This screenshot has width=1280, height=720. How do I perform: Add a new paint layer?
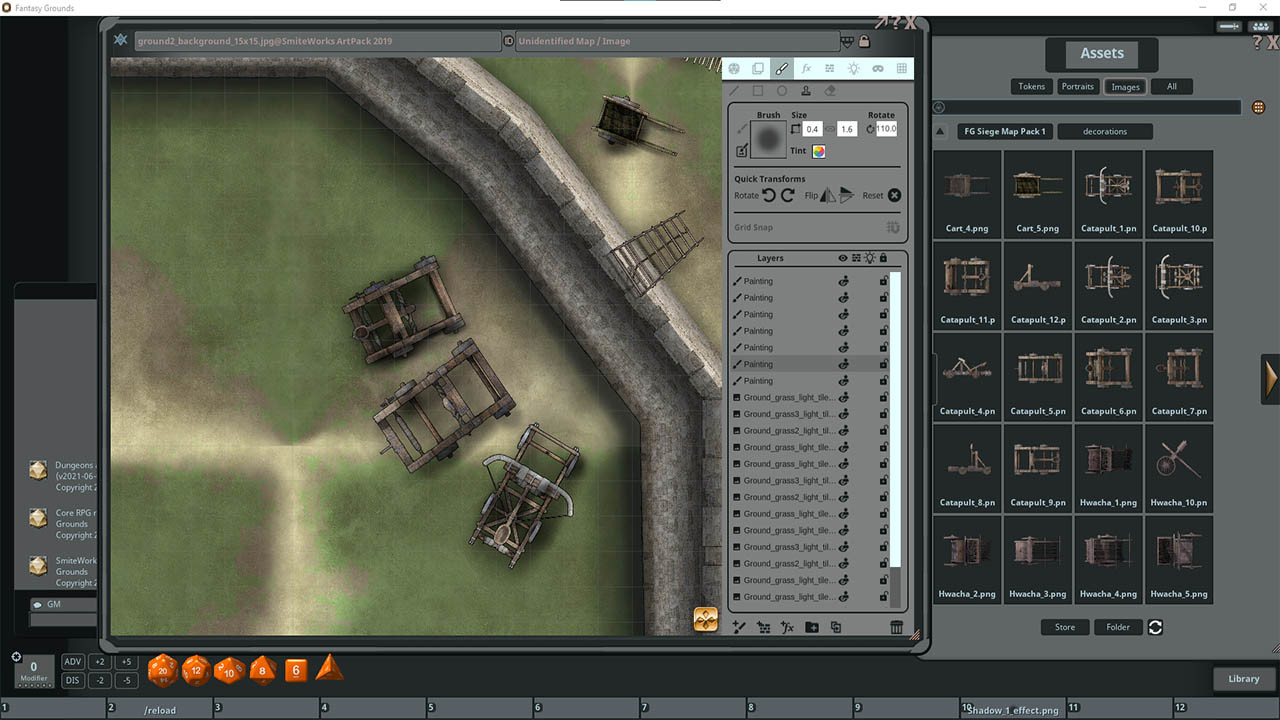(x=739, y=627)
